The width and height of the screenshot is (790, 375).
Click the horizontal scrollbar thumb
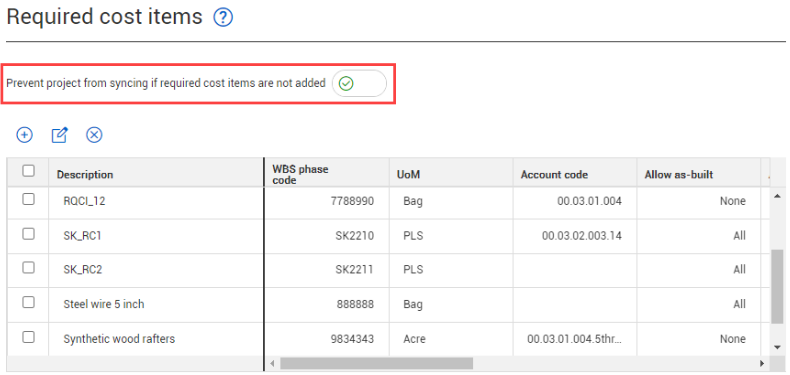click(x=377, y=363)
